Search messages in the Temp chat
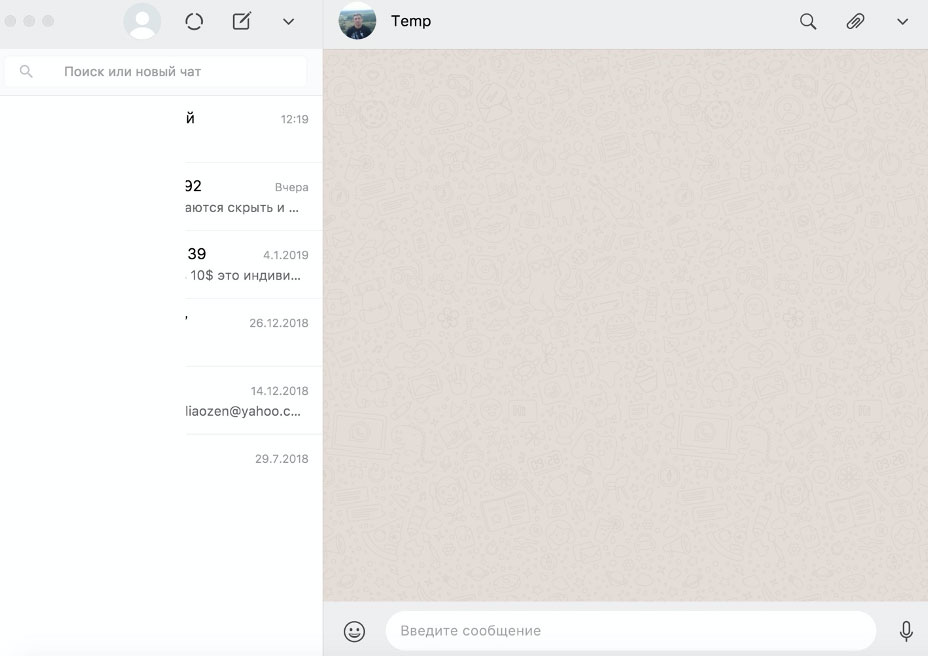Screen dimensions: 928x656 tap(808, 22)
